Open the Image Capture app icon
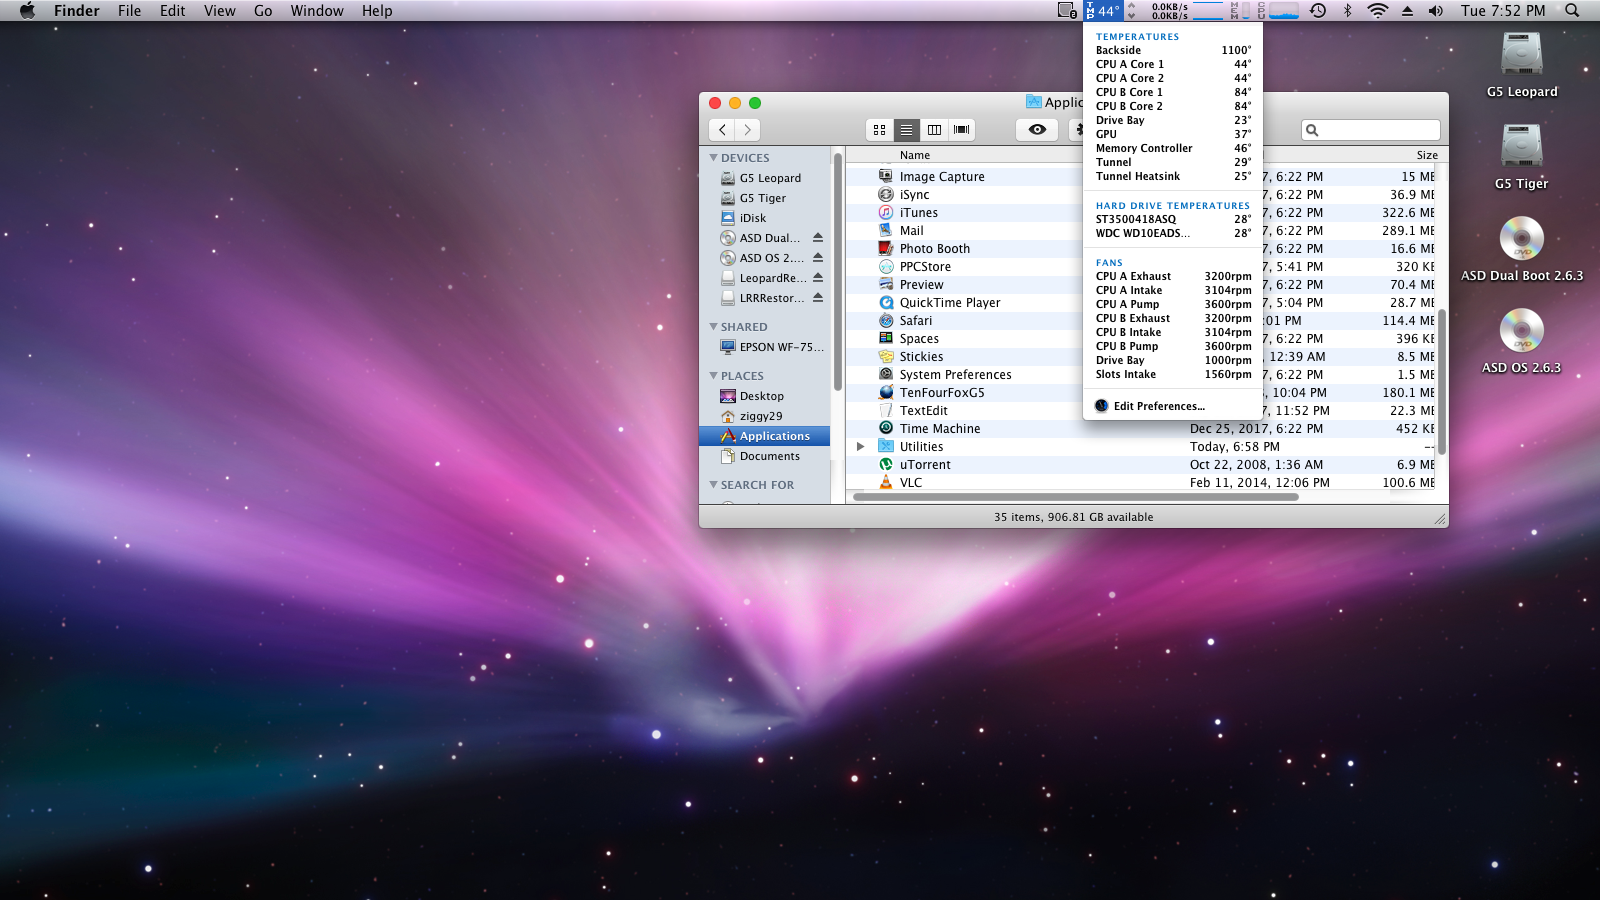The image size is (1600, 900). (886, 176)
